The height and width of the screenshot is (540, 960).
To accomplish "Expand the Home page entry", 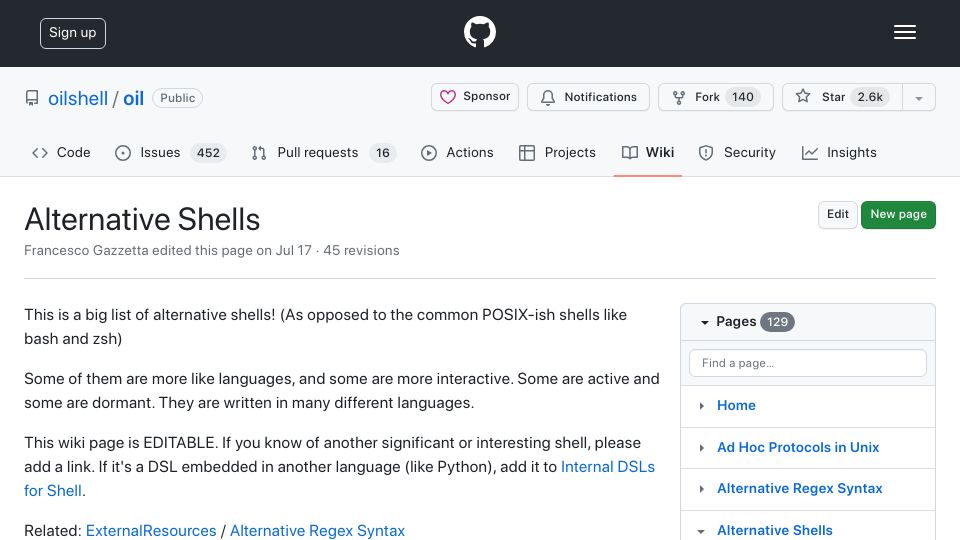I will pos(702,406).
